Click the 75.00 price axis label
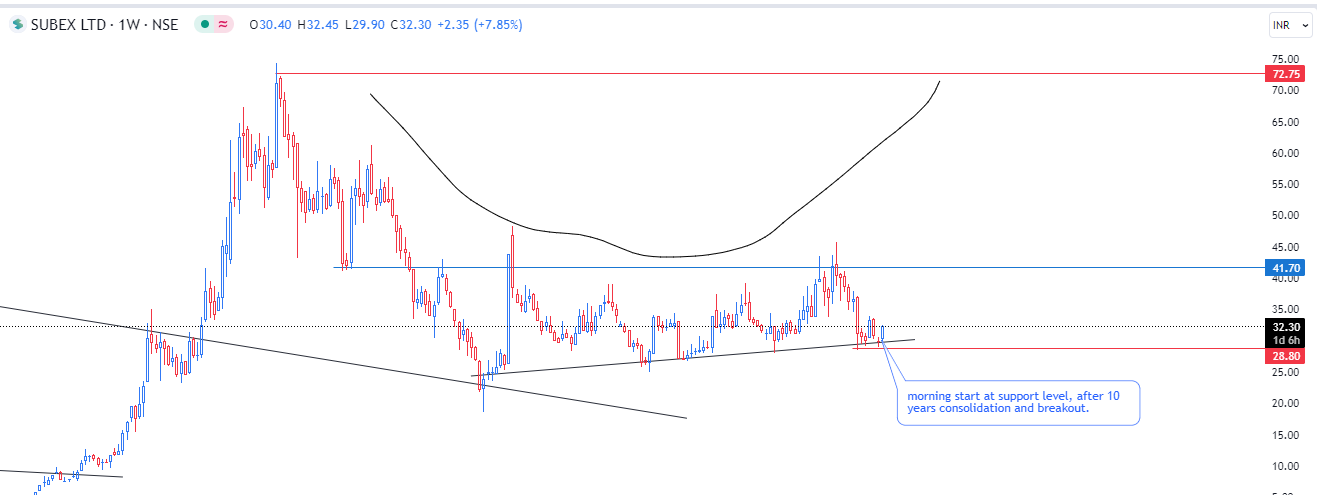Screen dimensions: 1317x495 pos(1284,59)
